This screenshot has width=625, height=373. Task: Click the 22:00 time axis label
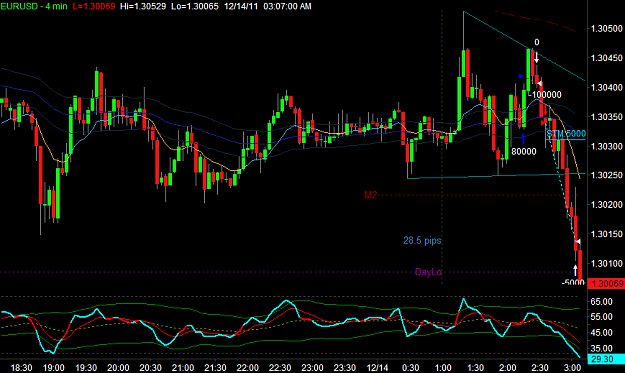(x=248, y=367)
